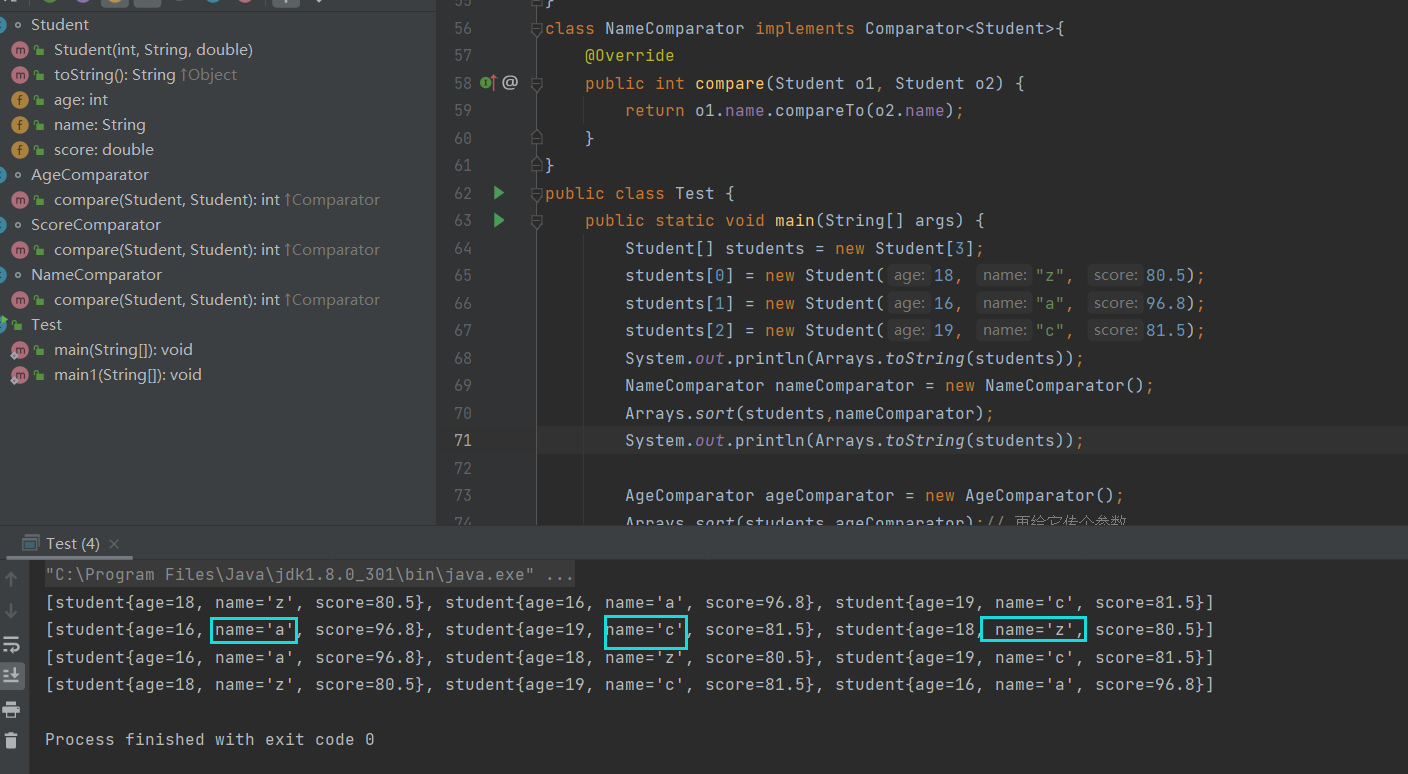Click 'NameComparator' in the class declaration on line 56
This screenshot has height=774, width=1408.
(x=675, y=29)
